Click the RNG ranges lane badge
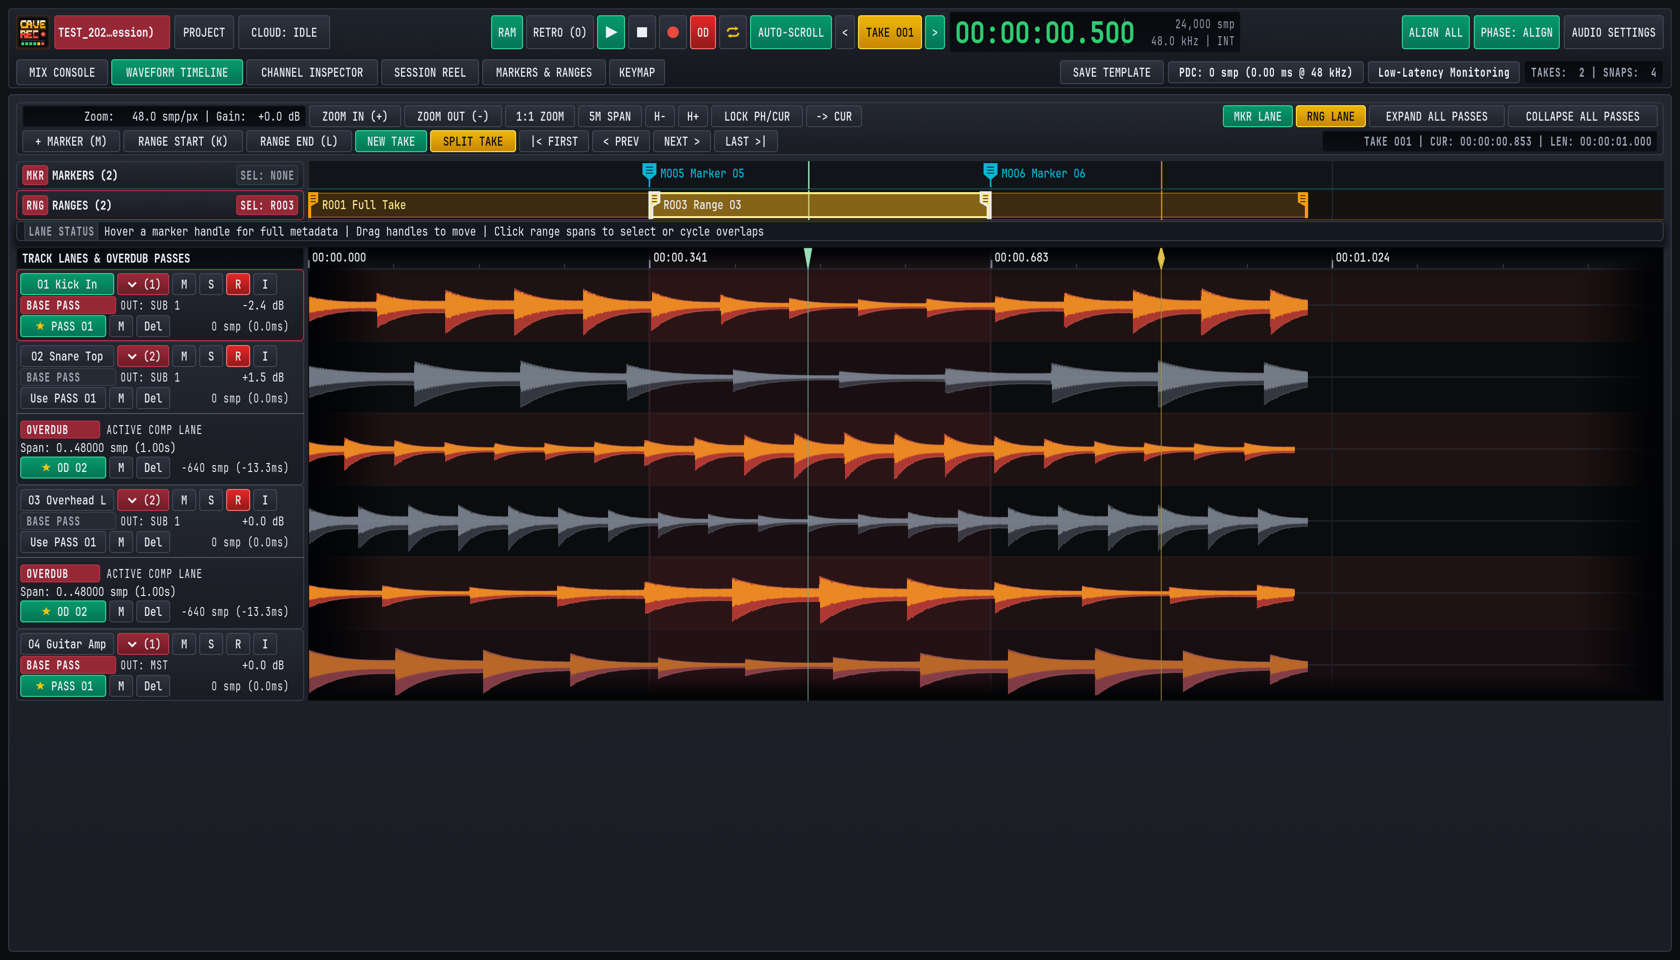Viewport: 1680px width, 960px height. [x=35, y=205]
